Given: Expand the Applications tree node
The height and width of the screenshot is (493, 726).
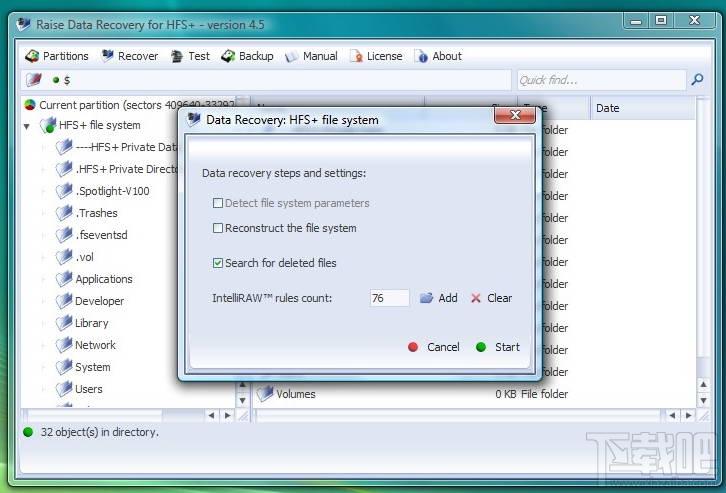Looking at the screenshot, I should click(44, 279).
